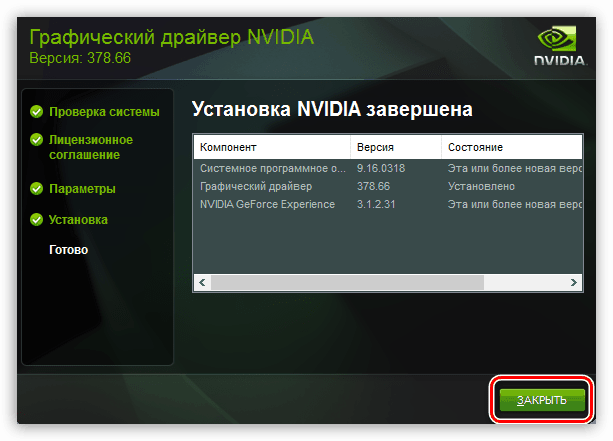Click the Версия: 378.66 header text

tap(80, 58)
